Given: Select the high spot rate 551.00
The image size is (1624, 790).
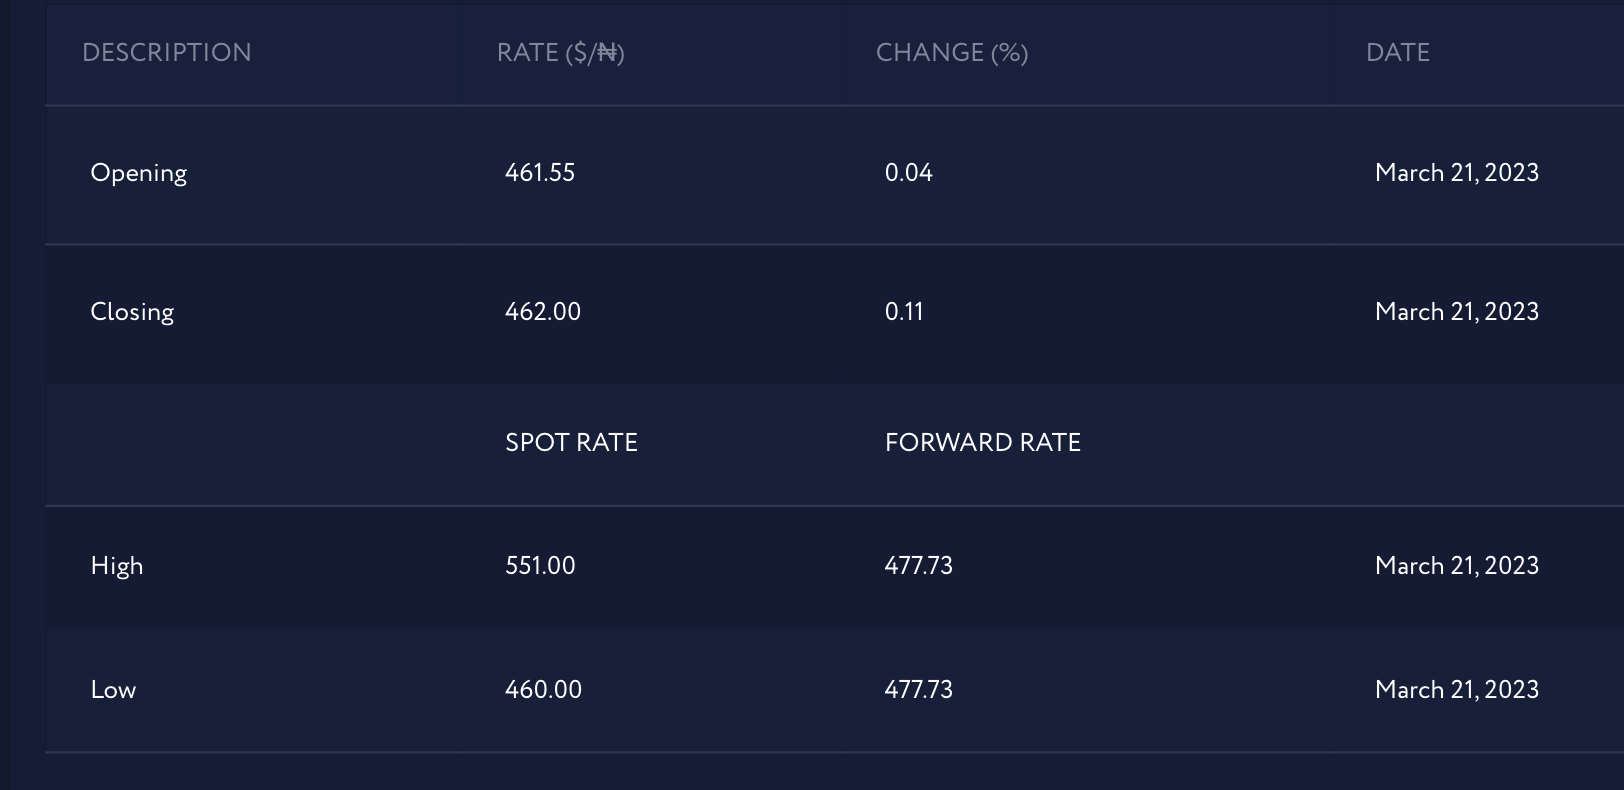Looking at the screenshot, I should 540,566.
